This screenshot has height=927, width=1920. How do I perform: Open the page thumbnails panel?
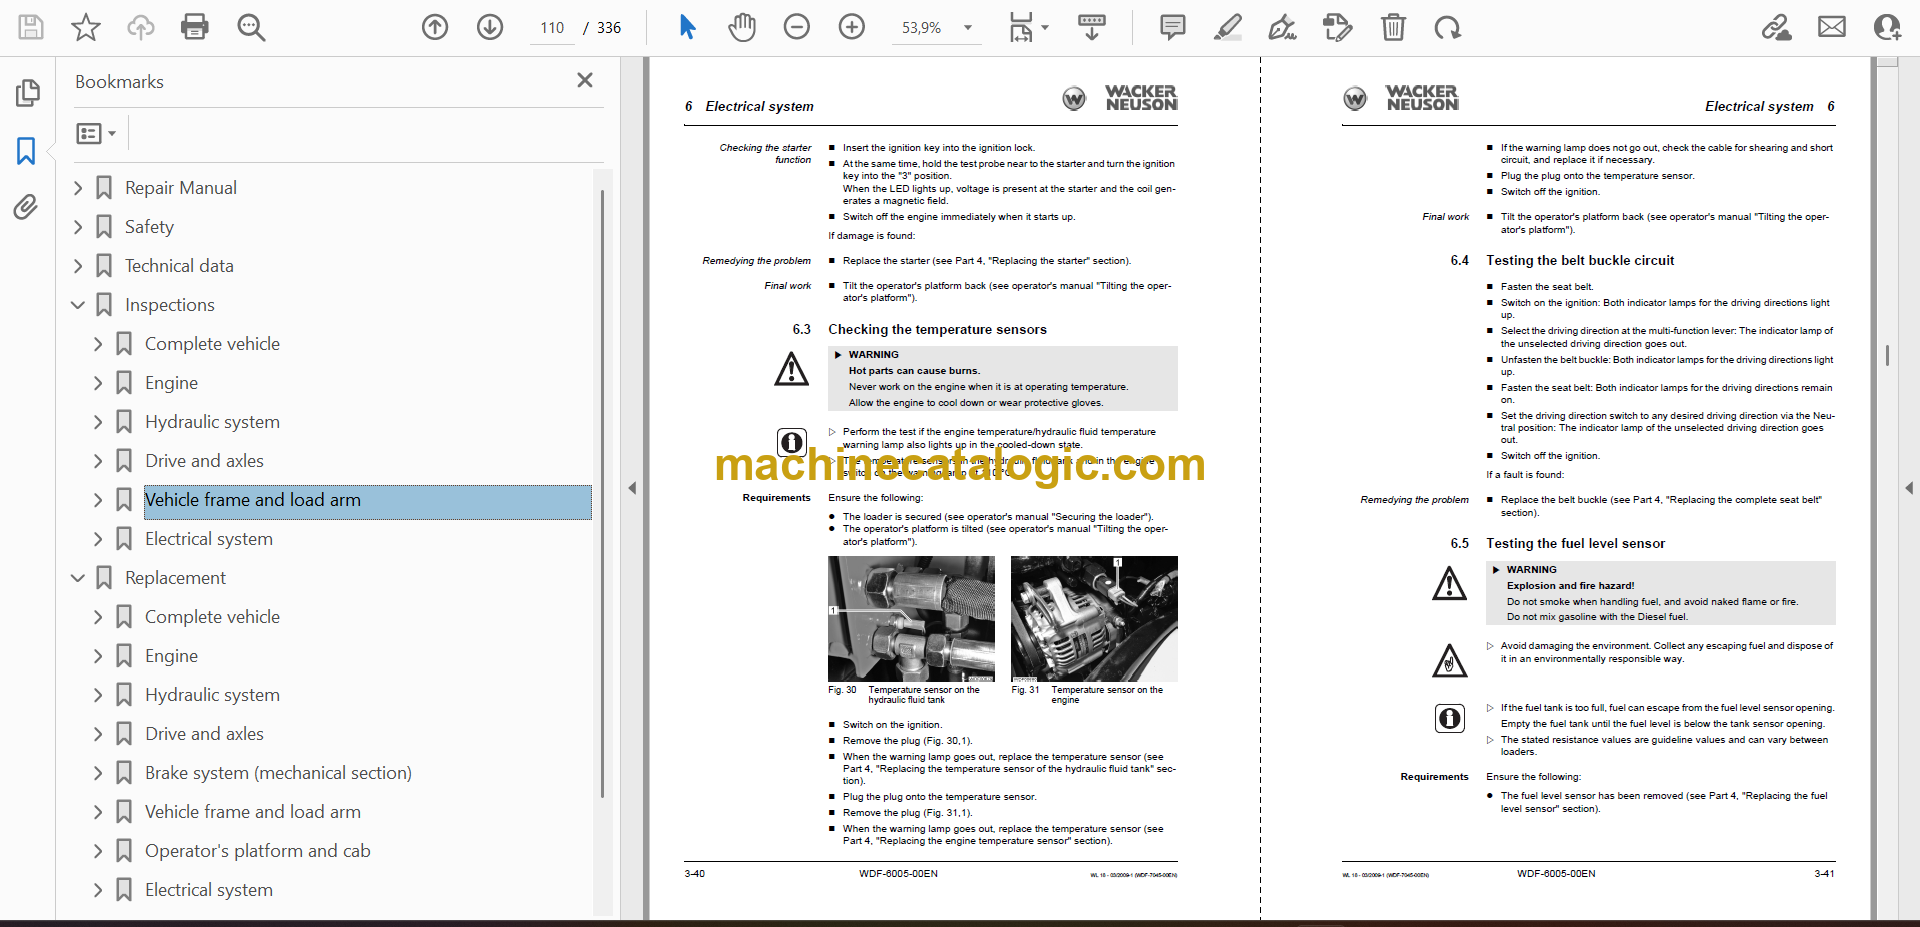[x=27, y=93]
